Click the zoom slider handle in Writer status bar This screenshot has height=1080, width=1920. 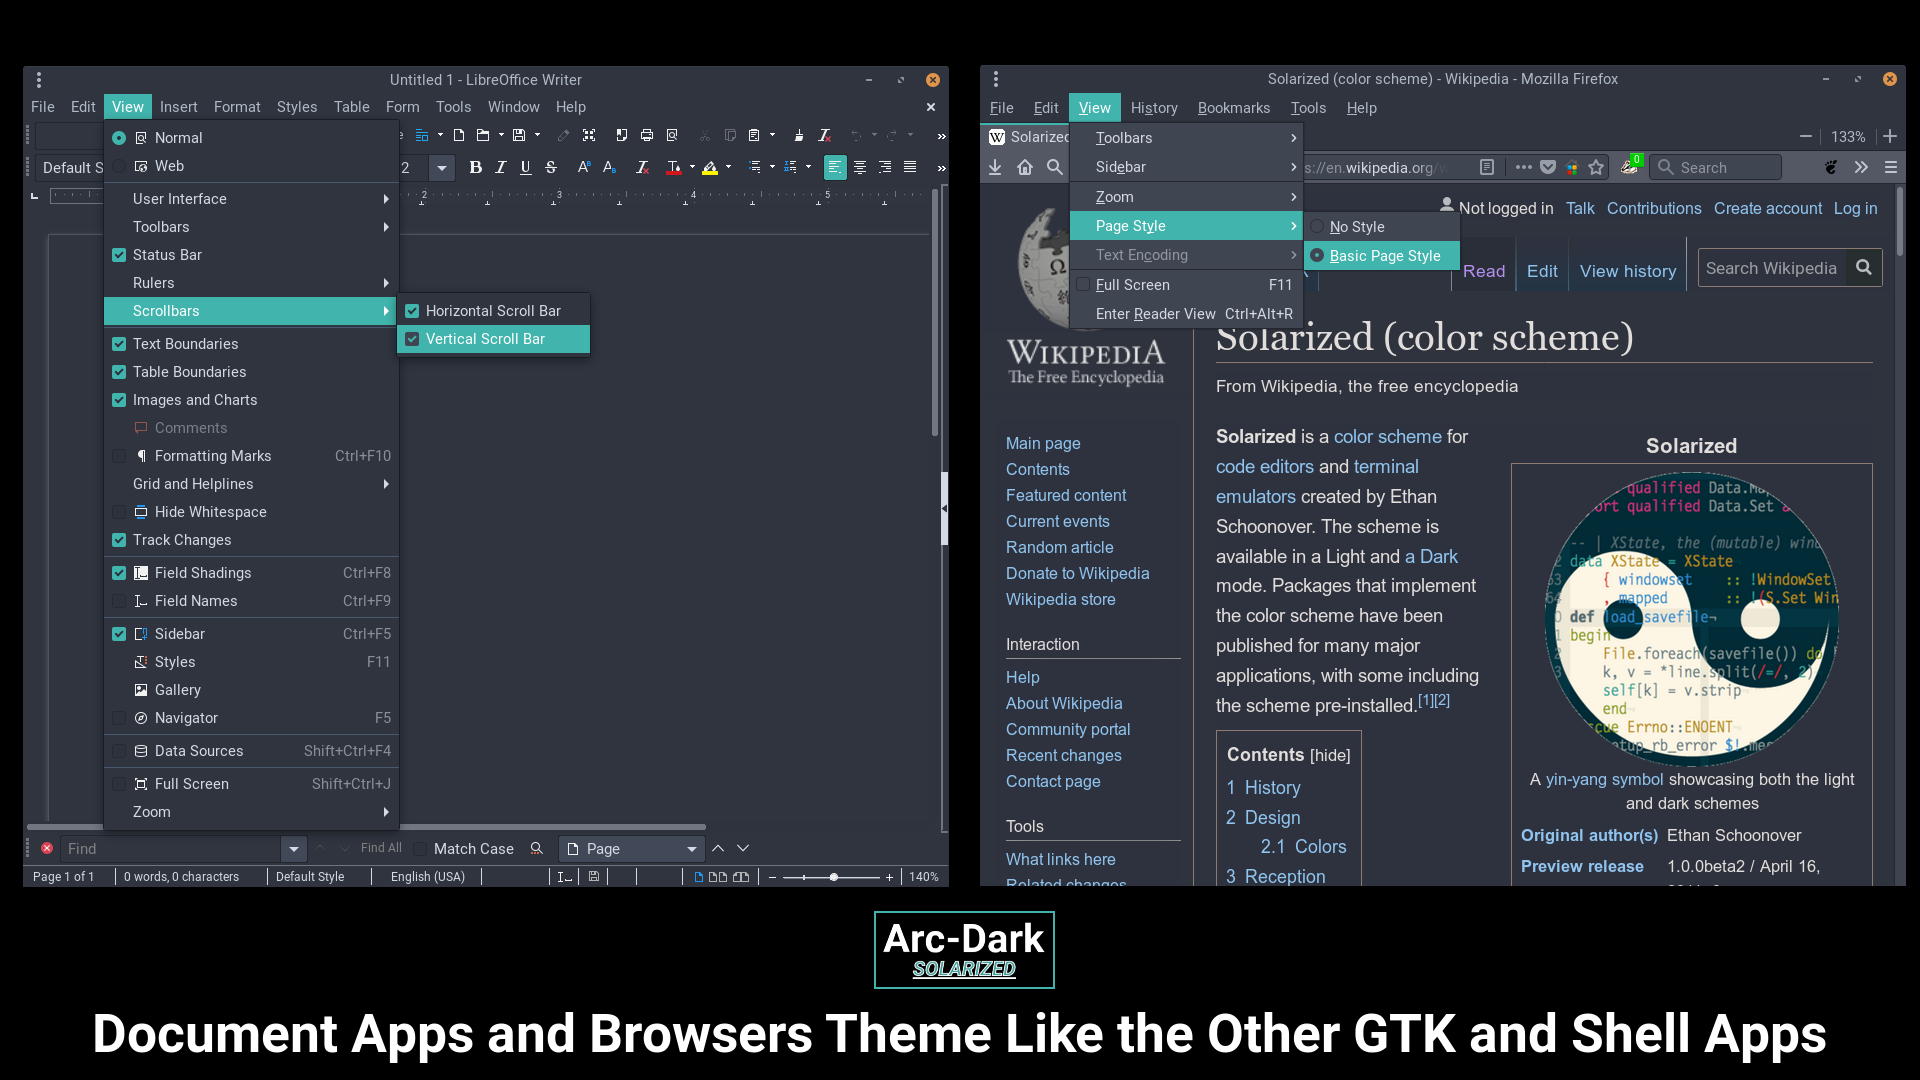[x=834, y=877]
